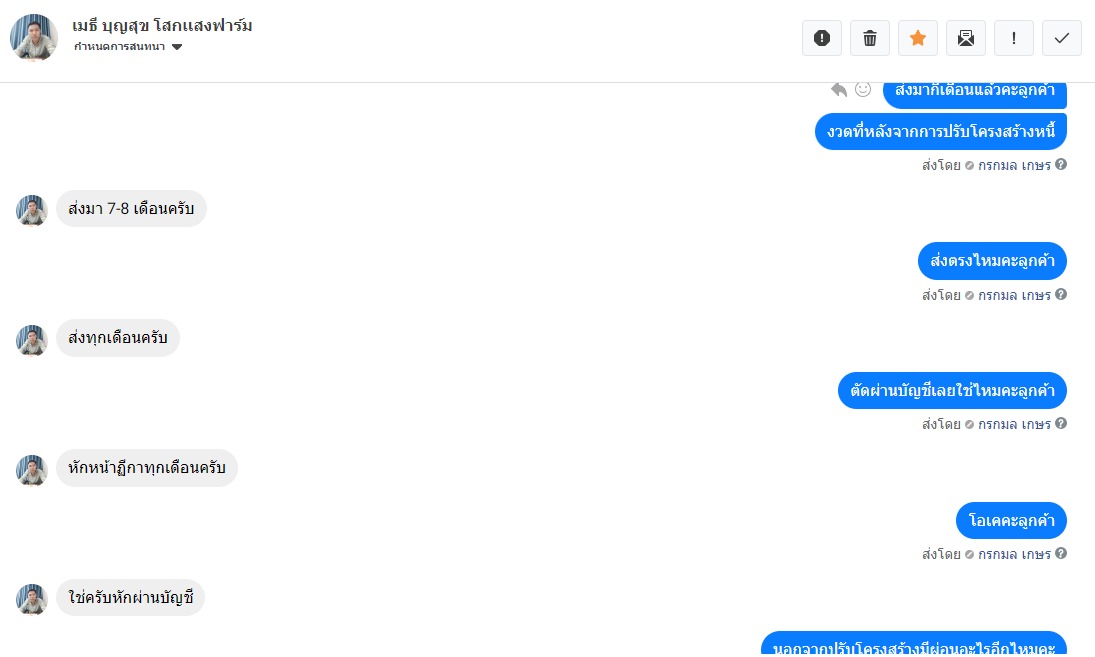
Task: Open emoji reaction smiley icon
Action: pyautogui.click(x=863, y=89)
